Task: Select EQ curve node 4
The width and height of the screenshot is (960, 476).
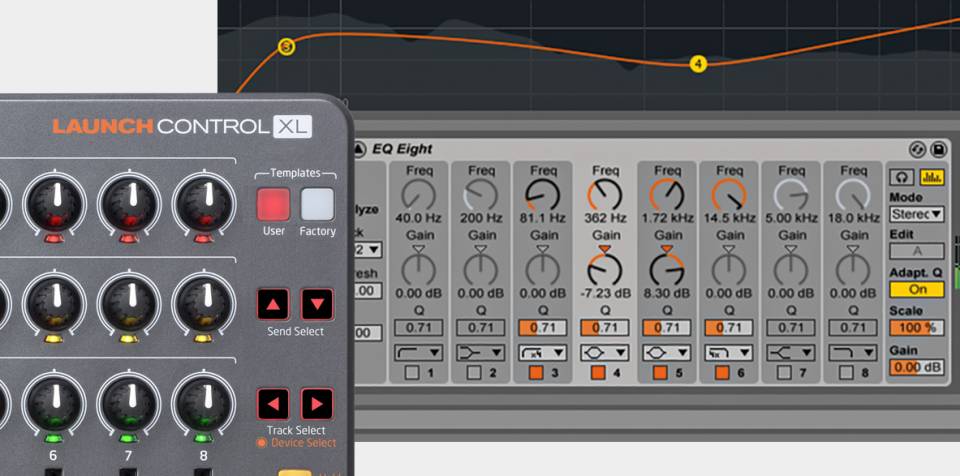Action: (x=698, y=63)
